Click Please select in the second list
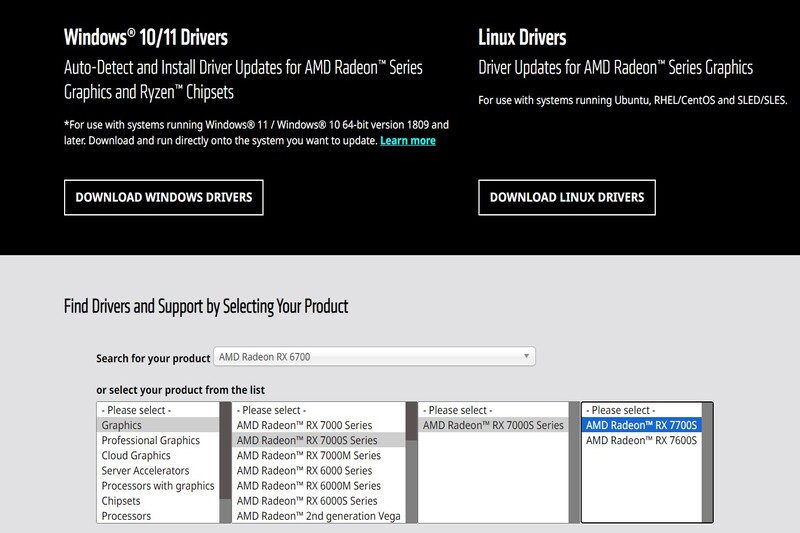800x533 pixels. (x=318, y=410)
